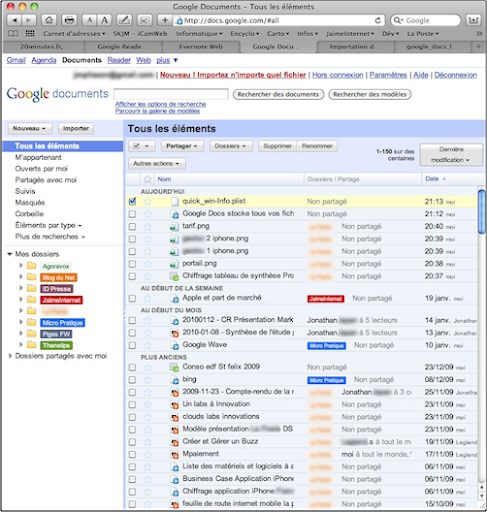Image resolution: width=487 pixels, height=512 pixels.
Task: Click the Agoravox folder icon
Action: coord(31,266)
